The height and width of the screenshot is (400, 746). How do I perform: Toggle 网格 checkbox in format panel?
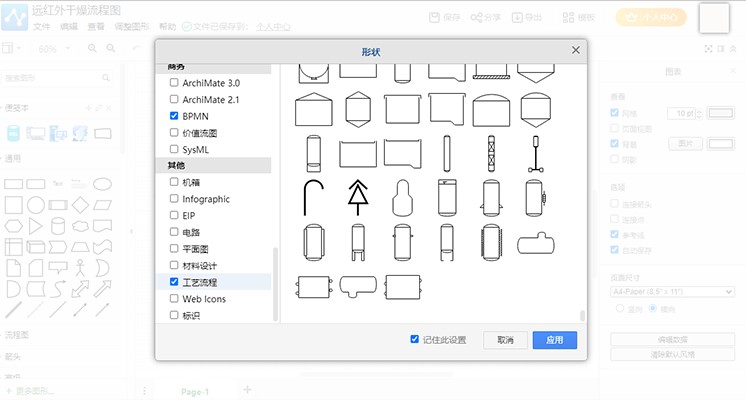[x=614, y=113]
